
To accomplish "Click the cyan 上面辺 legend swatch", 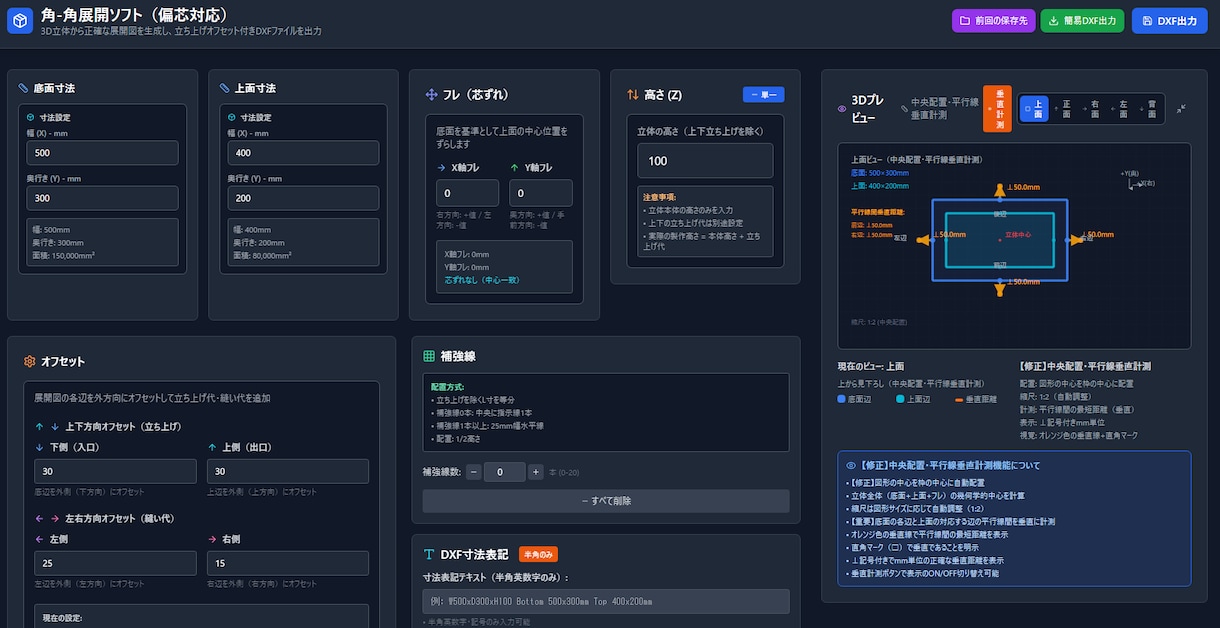I will (x=901, y=399).
